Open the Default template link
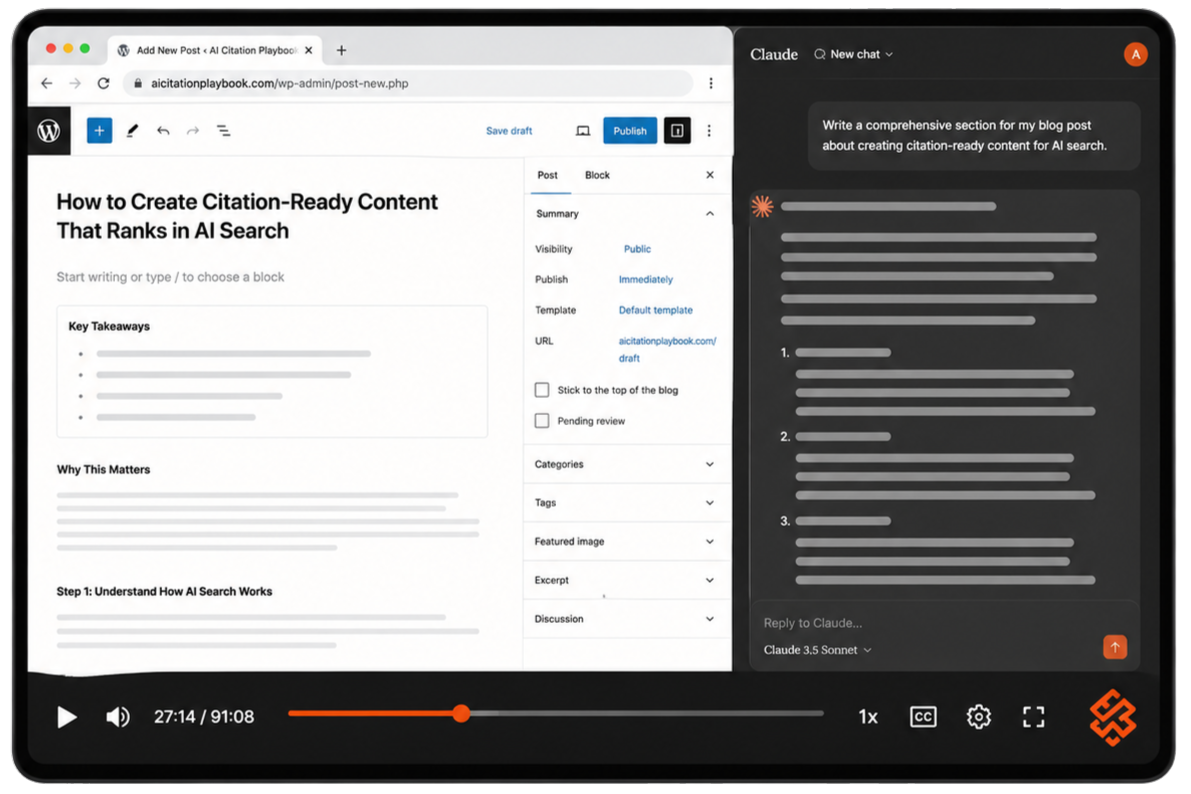The image size is (1191, 794). point(656,310)
